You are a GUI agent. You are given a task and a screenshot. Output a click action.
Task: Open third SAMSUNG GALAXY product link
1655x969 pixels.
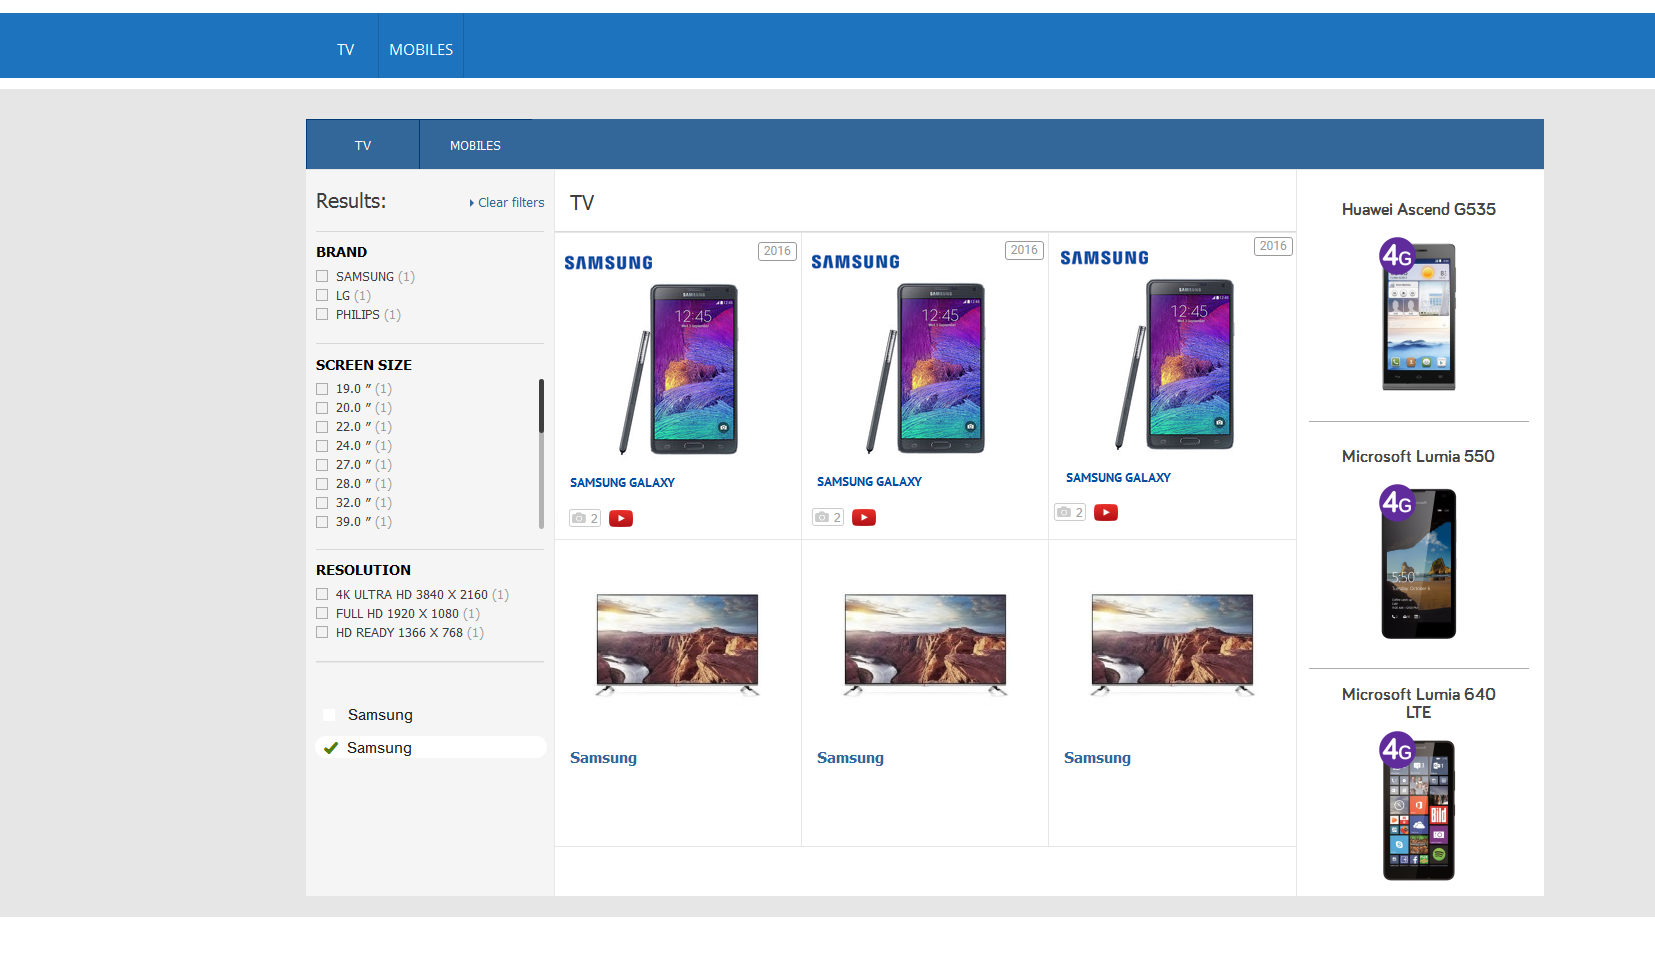1118,477
